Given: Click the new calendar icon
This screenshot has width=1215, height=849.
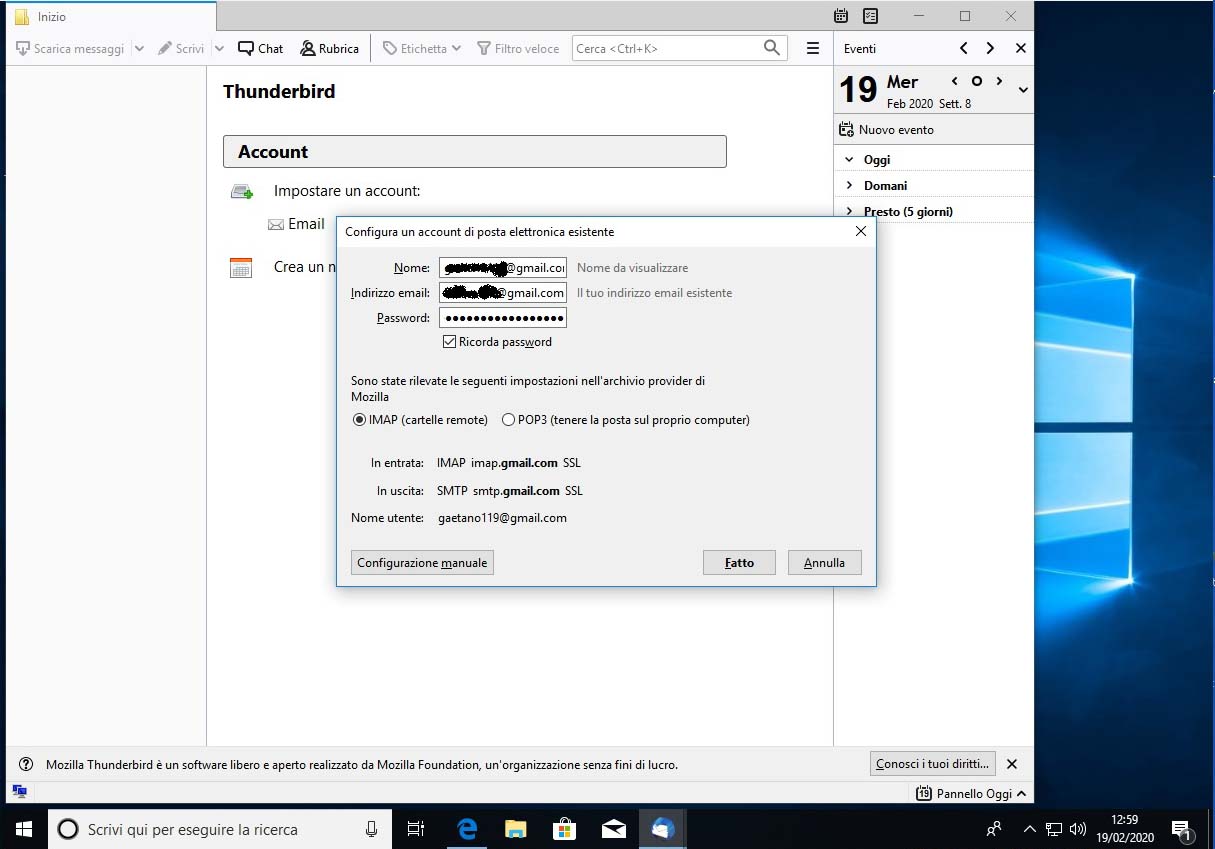Looking at the screenshot, I should [240, 267].
